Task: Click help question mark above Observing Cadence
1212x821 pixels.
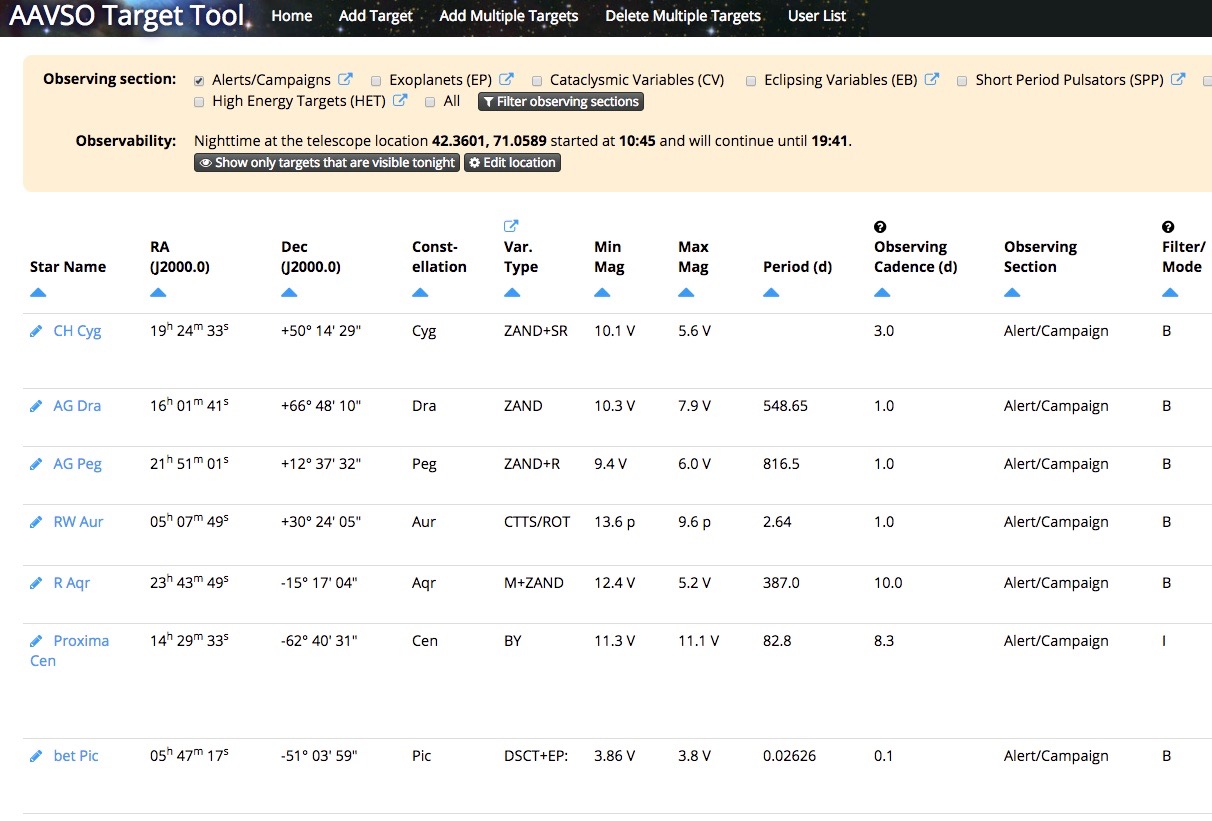Action: (880, 227)
